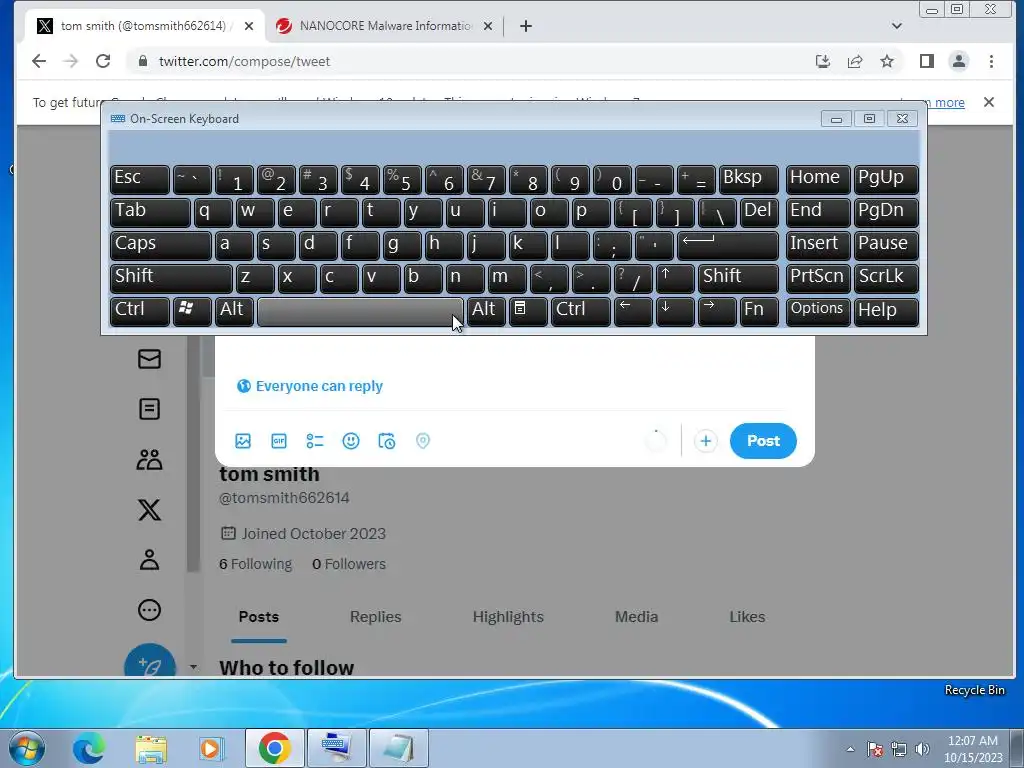Open the Replies profile tab
This screenshot has height=768, width=1024.
376,616
